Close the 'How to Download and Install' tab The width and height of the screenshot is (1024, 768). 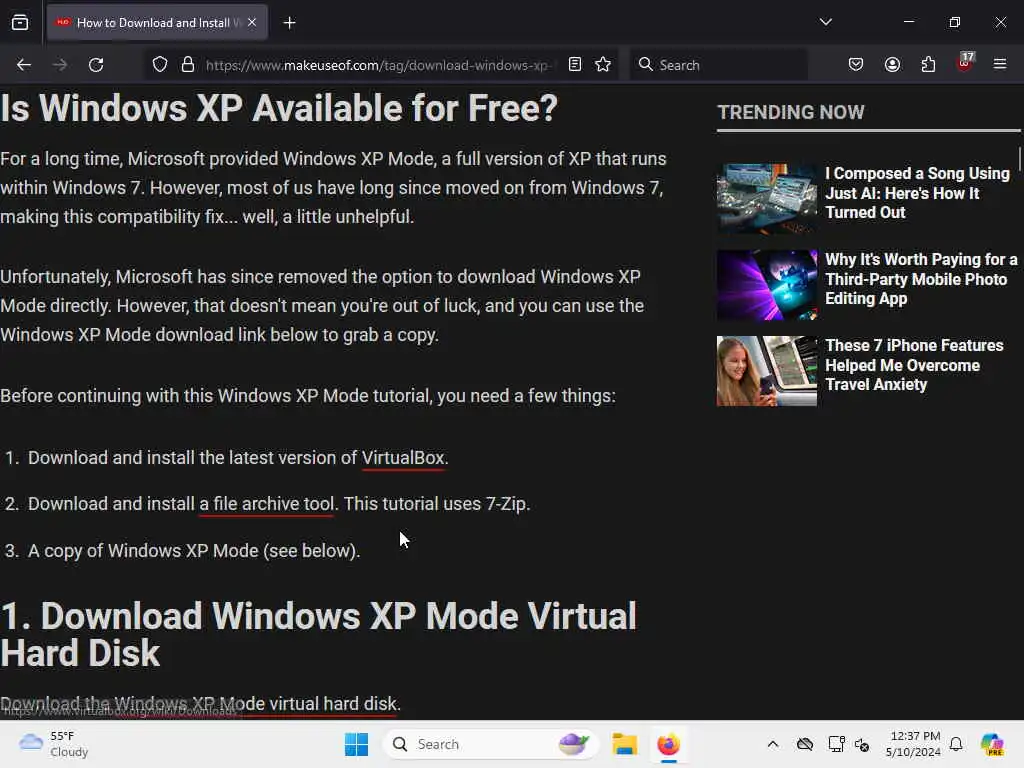pos(252,22)
